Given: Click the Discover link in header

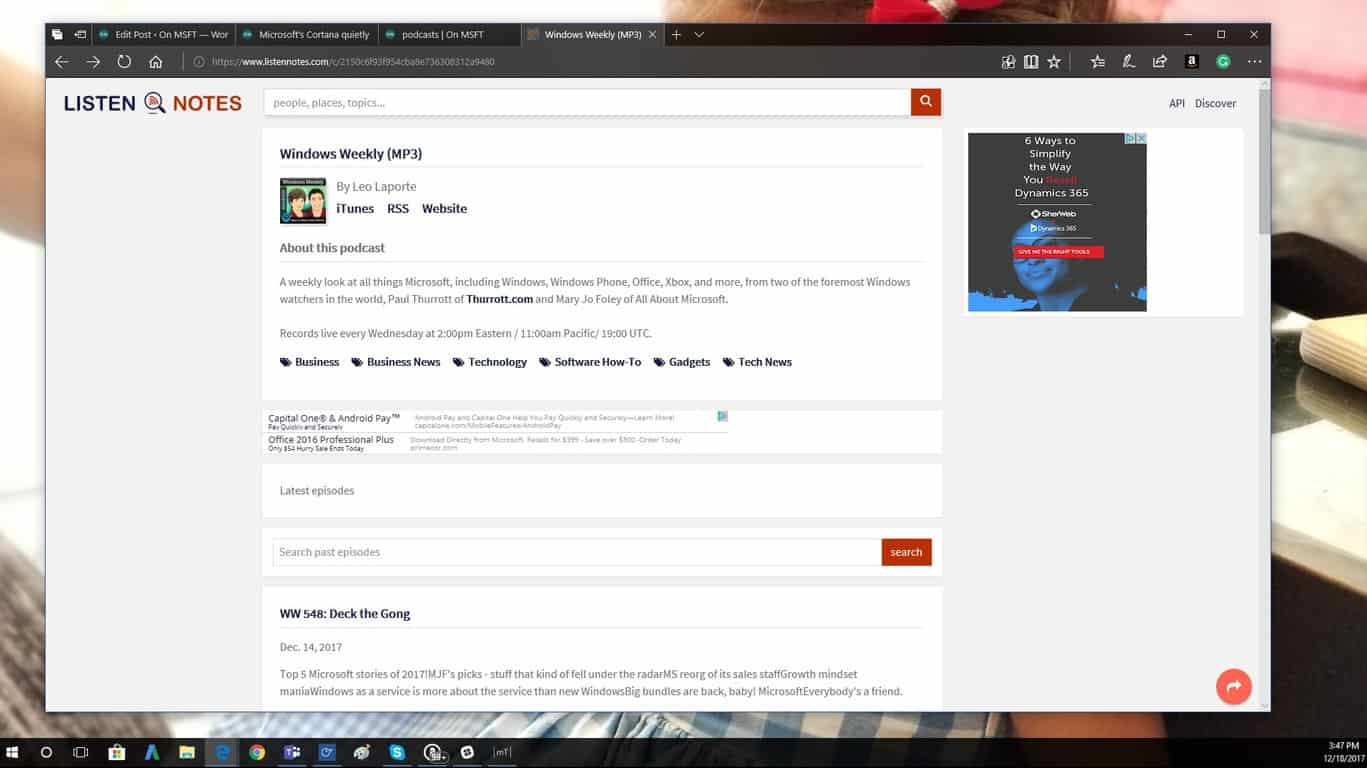Looking at the screenshot, I should 1215,103.
